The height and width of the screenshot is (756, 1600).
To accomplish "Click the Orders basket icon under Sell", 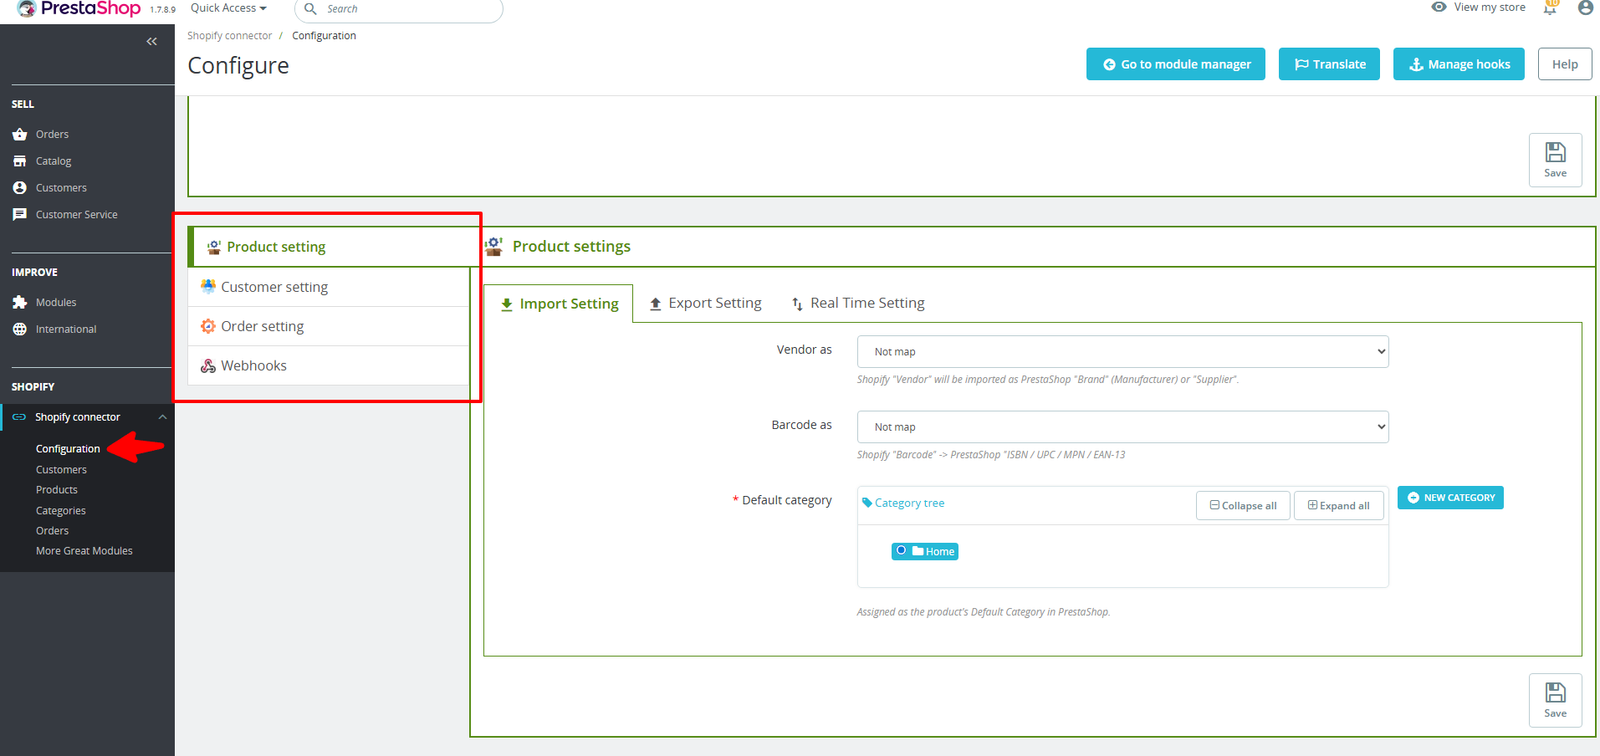I will coord(20,134).
